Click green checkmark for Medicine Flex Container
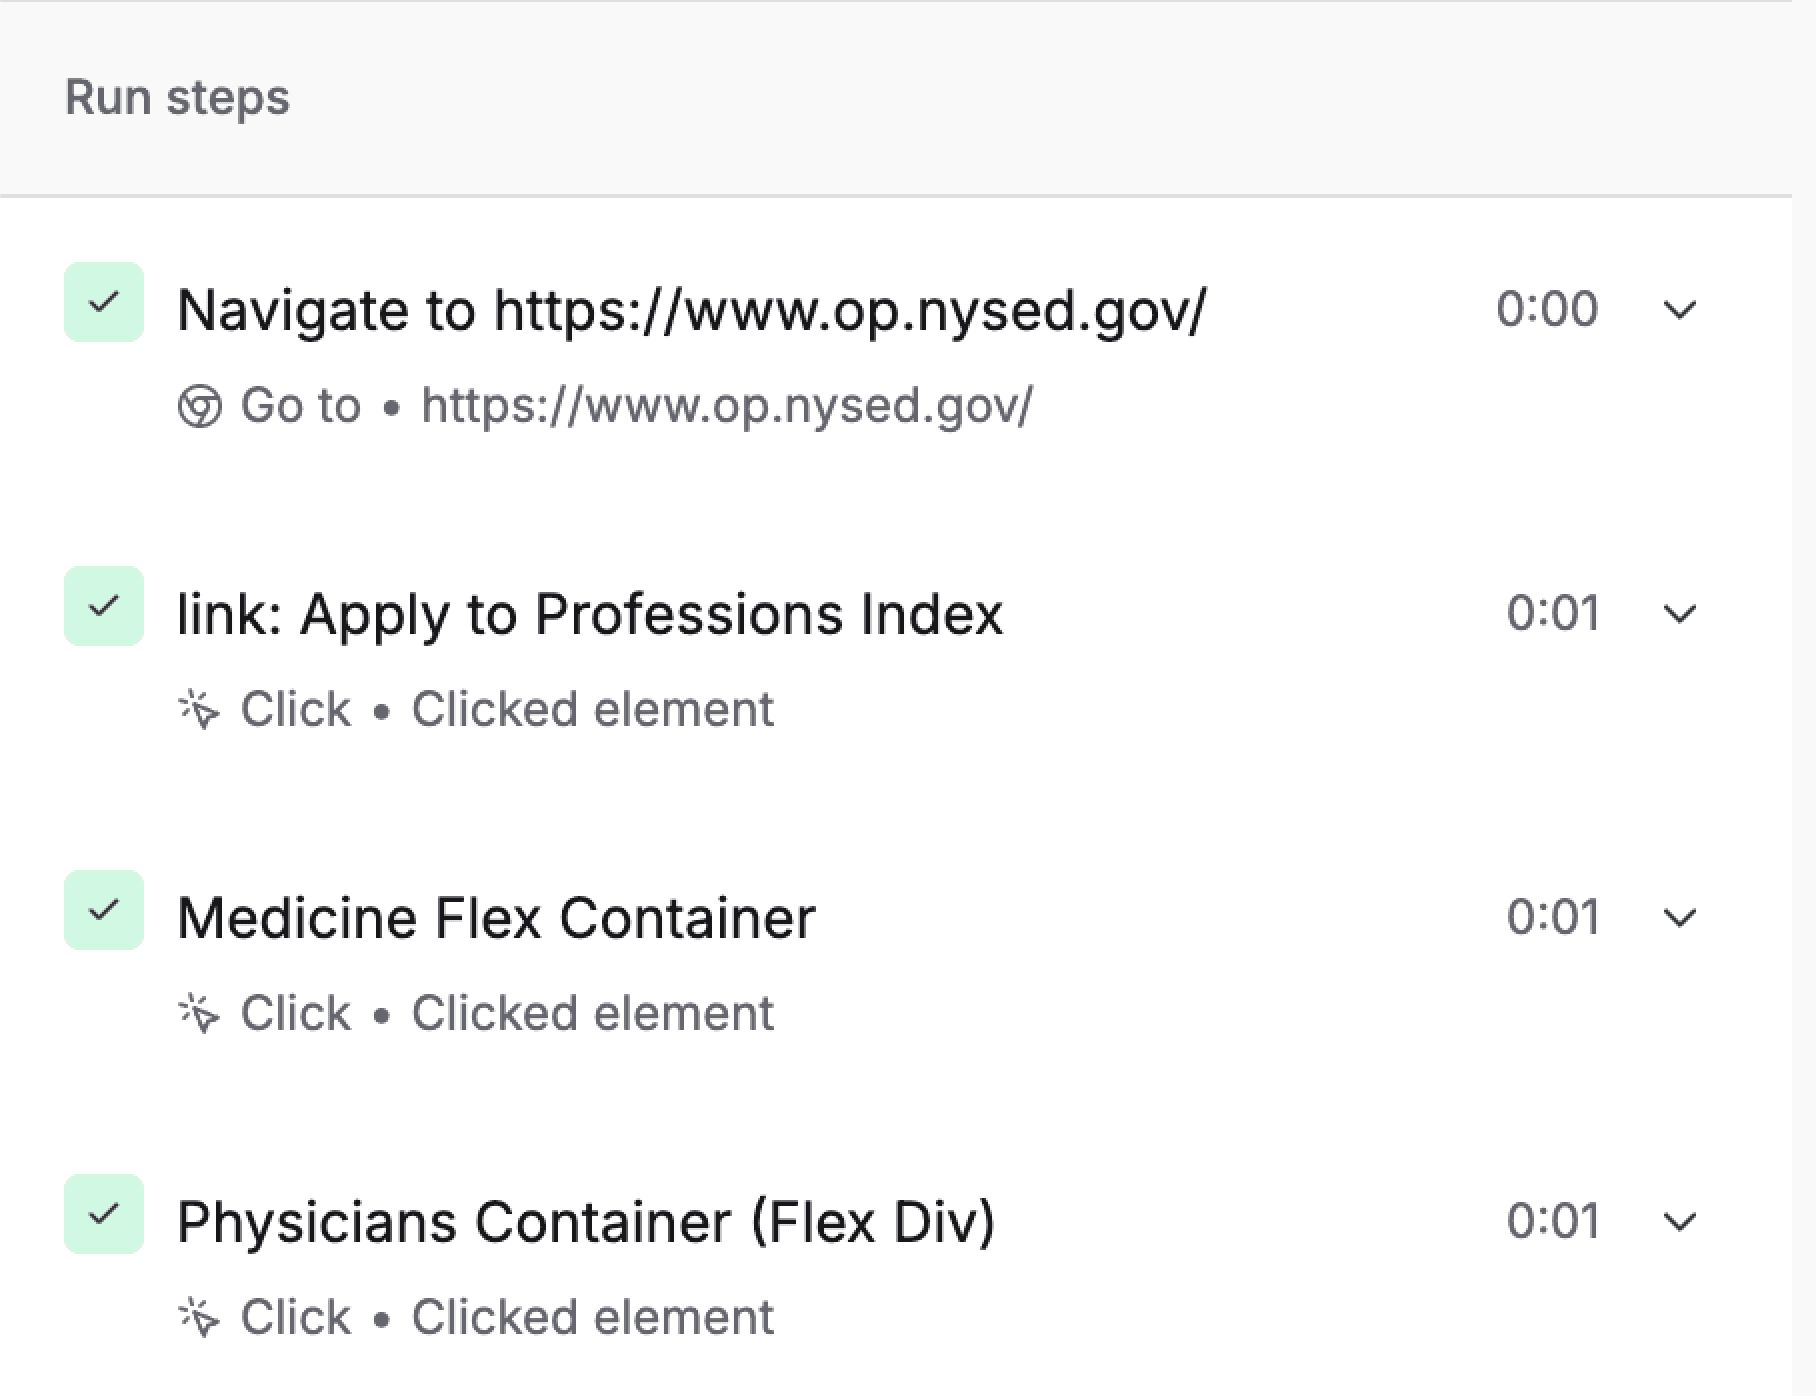1816x1396 pixels. (x=104, y=910)
